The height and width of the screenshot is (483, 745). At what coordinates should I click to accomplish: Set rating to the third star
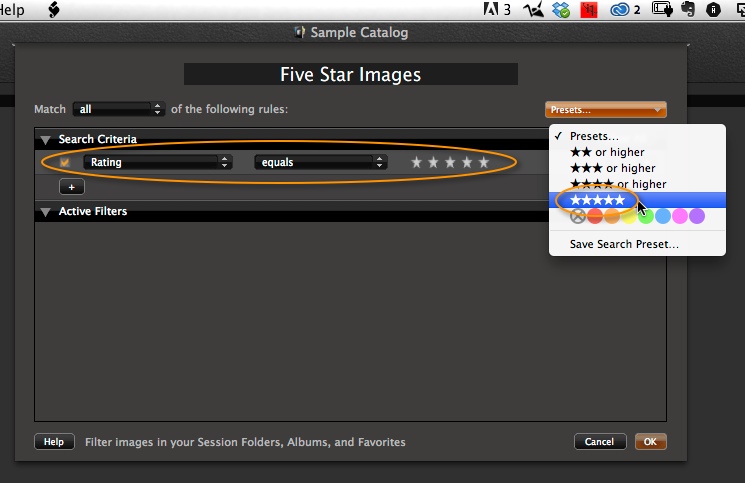[450, 162]
